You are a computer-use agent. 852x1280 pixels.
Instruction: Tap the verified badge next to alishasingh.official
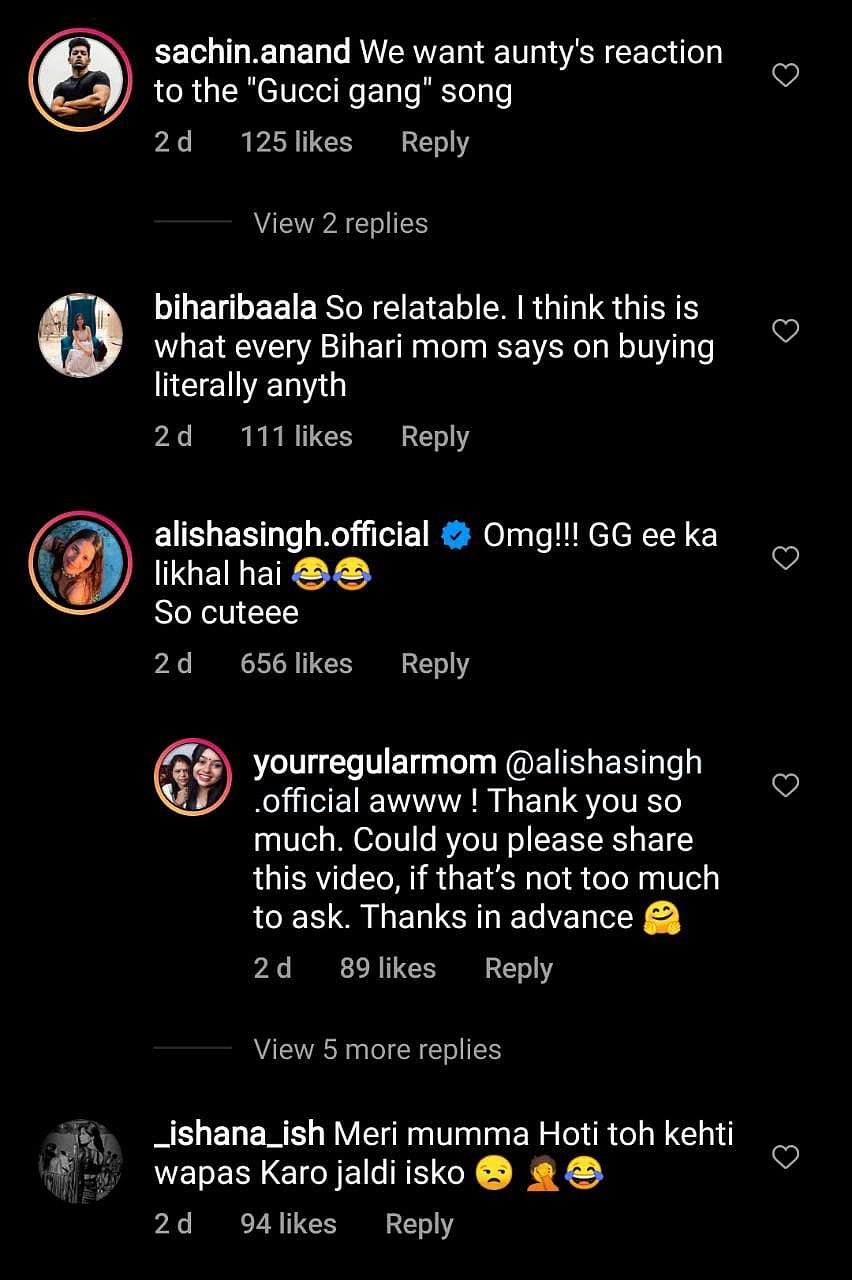456,536
